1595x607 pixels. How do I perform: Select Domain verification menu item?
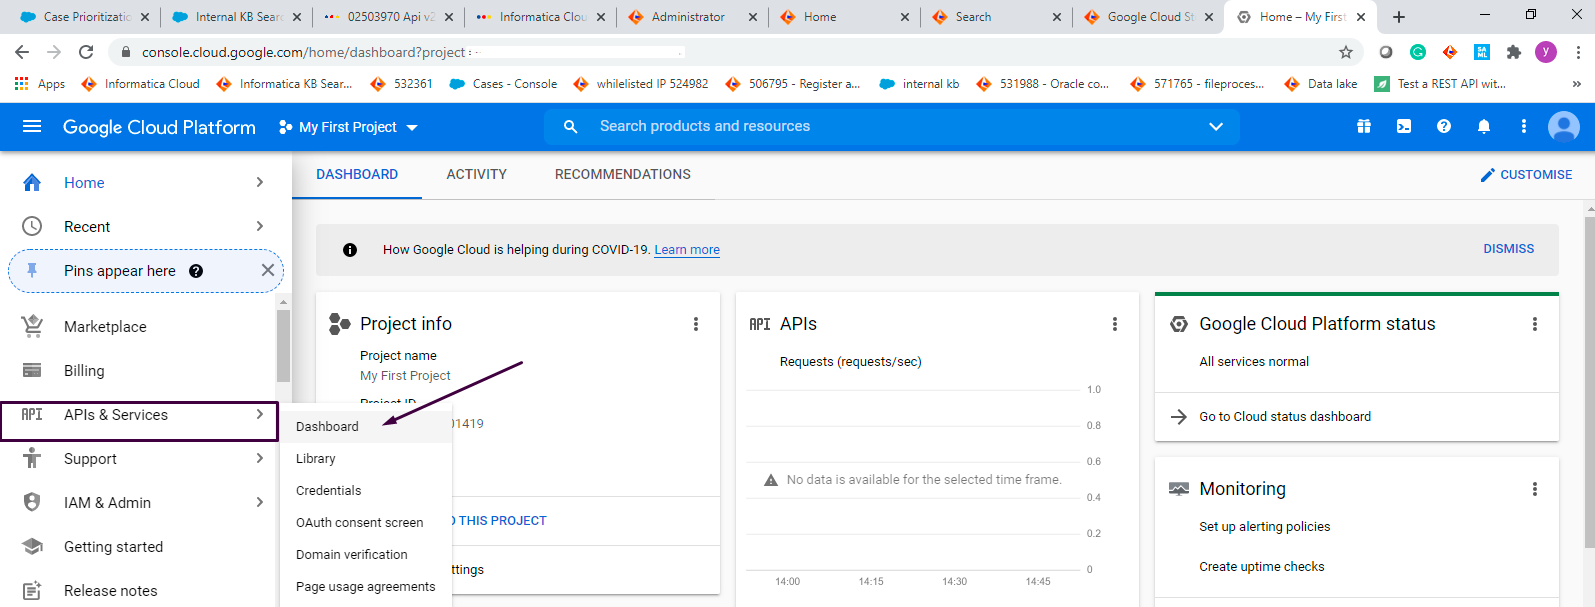tap(366, 554)
